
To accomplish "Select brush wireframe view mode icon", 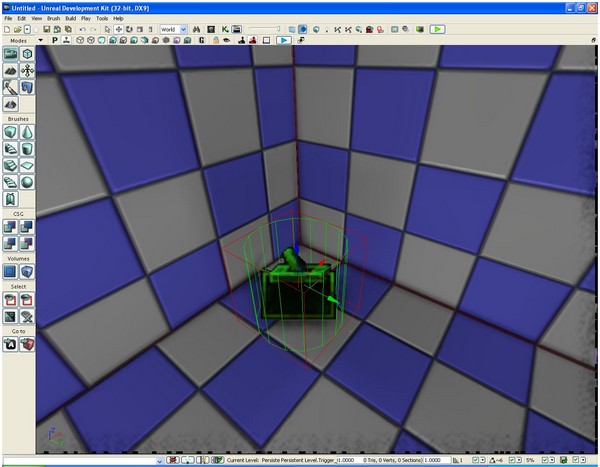I will [x=80, y=40].
